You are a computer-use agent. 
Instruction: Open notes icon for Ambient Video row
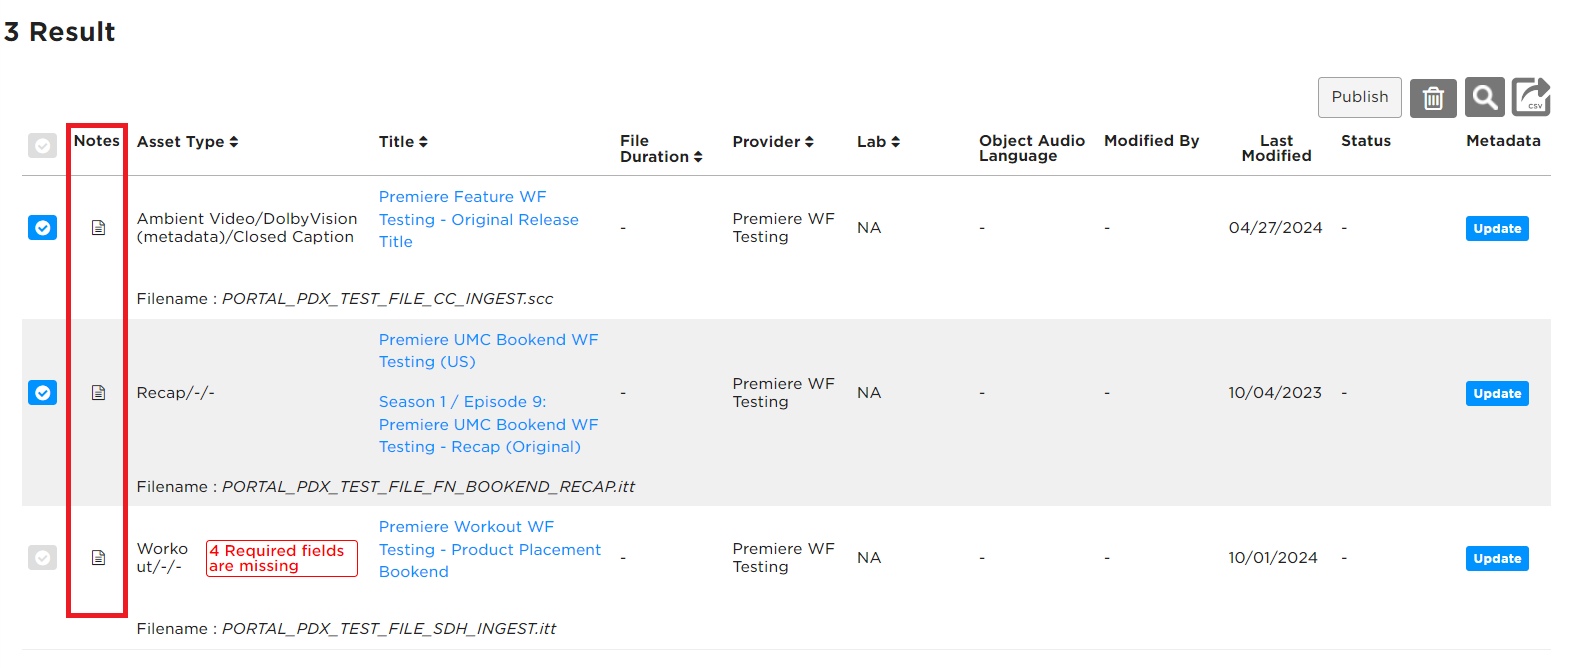98,228
